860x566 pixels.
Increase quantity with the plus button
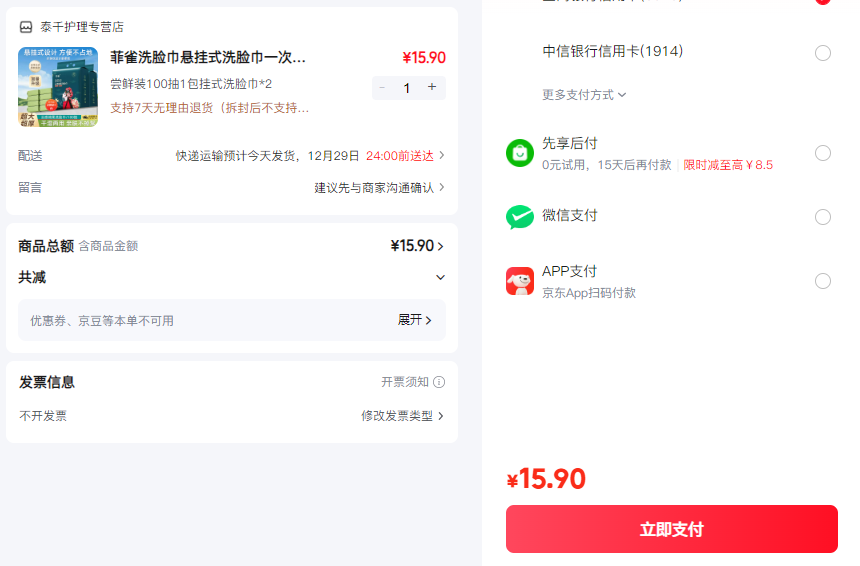pos(432,88)
